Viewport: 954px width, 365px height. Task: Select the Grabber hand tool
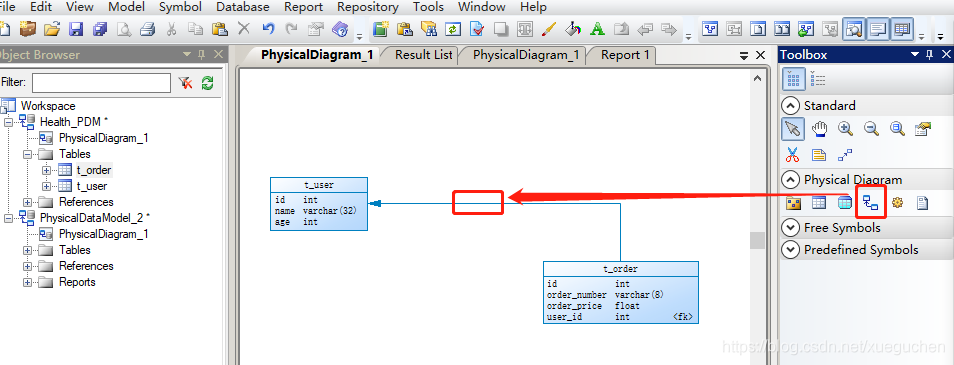(x=820, y=128)
